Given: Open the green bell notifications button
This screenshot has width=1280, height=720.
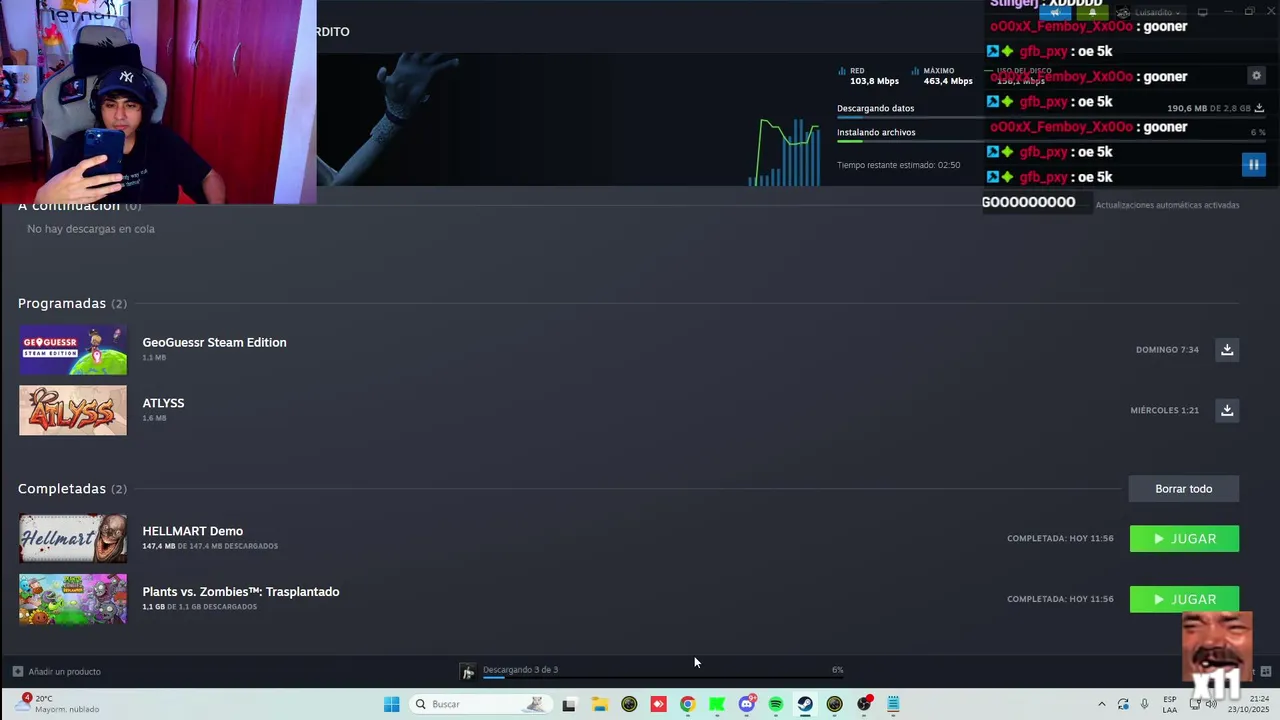Looking at the screenshot, I should click(1092, 13).
